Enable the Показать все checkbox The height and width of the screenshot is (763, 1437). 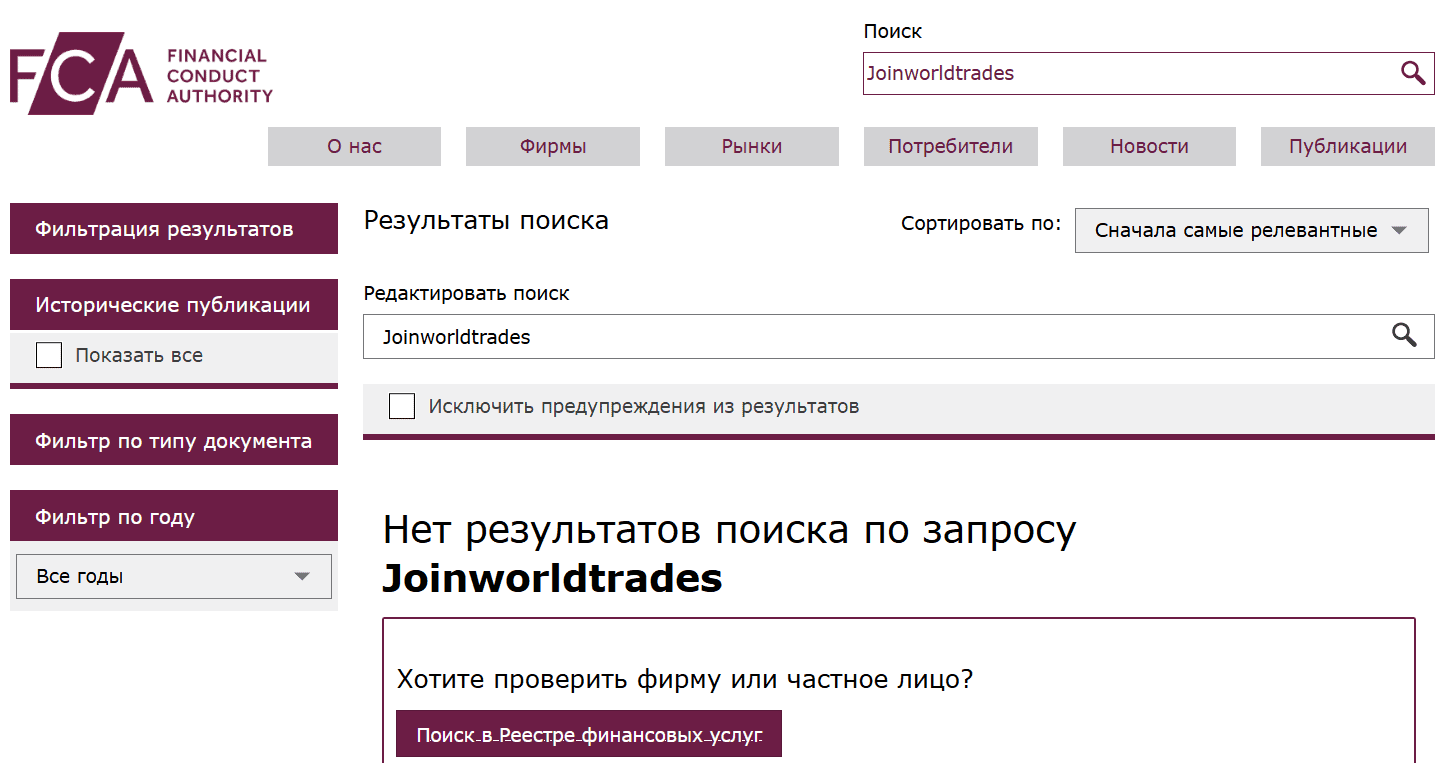click(48, 354)
